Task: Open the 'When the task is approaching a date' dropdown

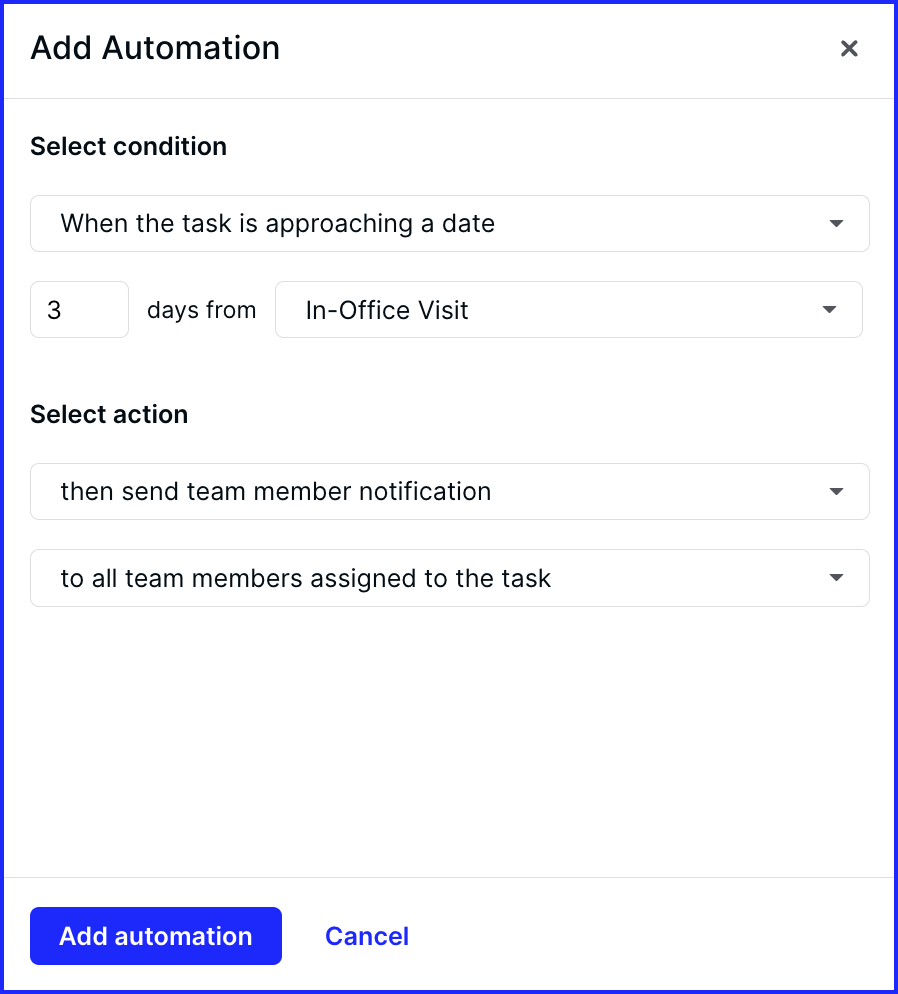Action: coord(449,223)
